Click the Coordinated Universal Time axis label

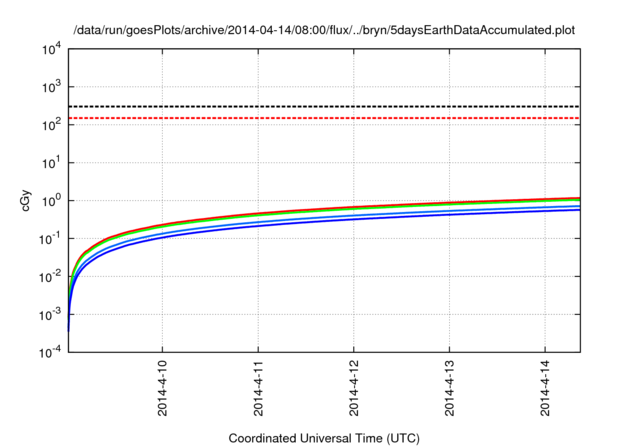[324, 439]
